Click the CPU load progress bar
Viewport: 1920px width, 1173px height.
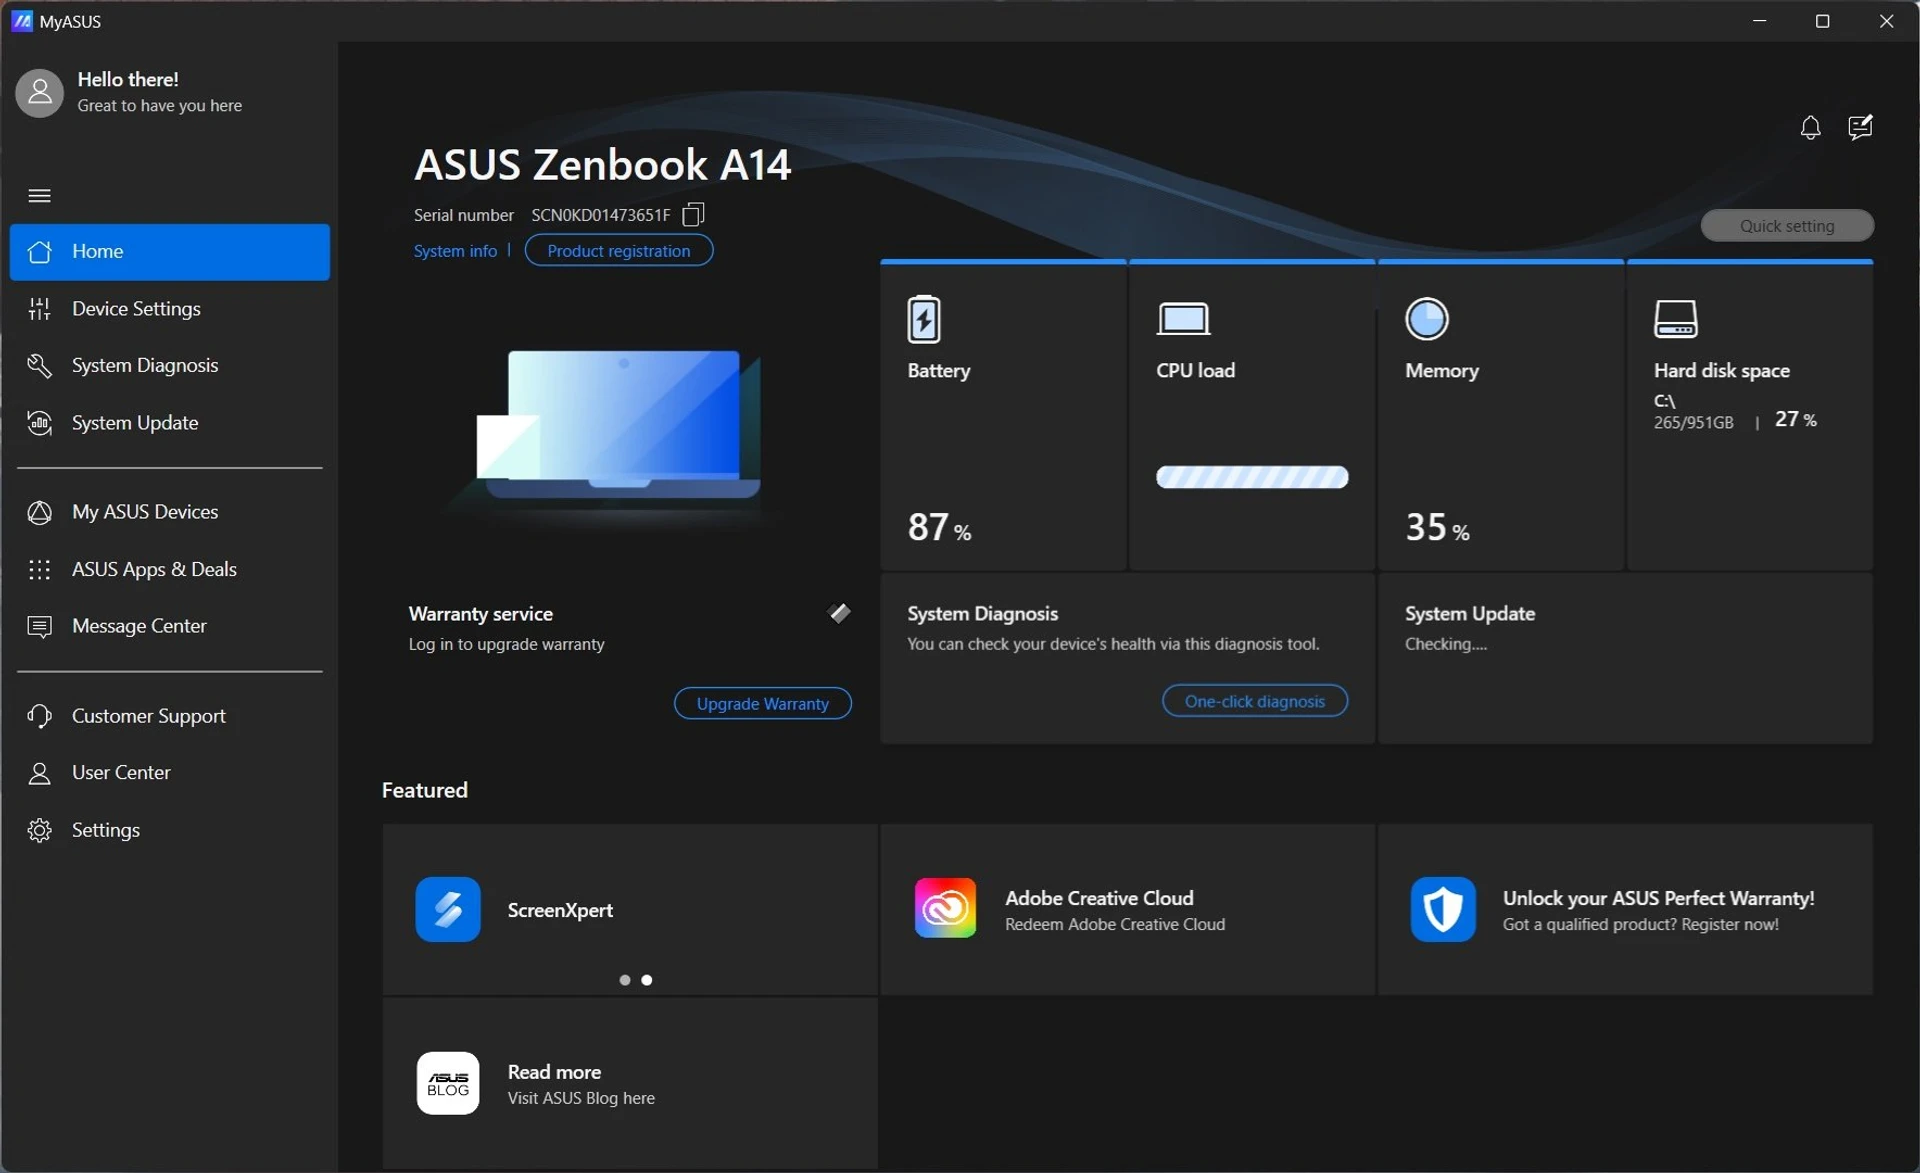pyautogui.click(x=1252, y=477)
